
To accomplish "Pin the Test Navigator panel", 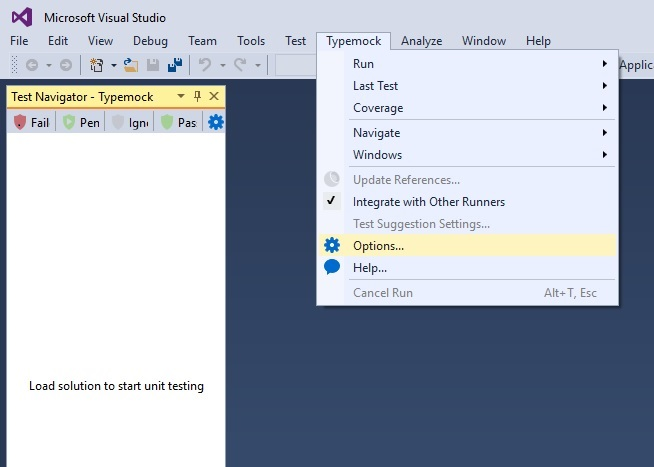I will pyautogui.click(x=197, y=96).
